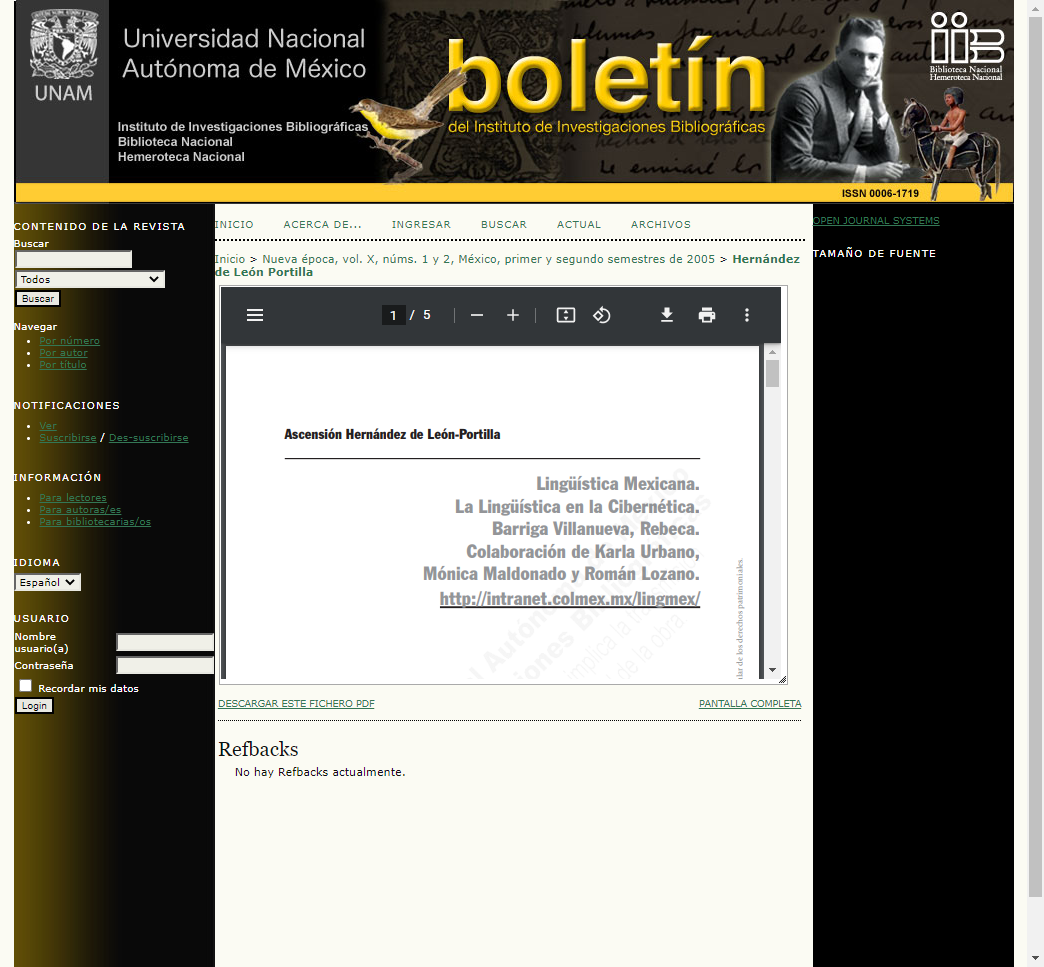Viewport: 1044px width, 967px height.
Task: Open the INICIO menu item
Action: point(234,224)
